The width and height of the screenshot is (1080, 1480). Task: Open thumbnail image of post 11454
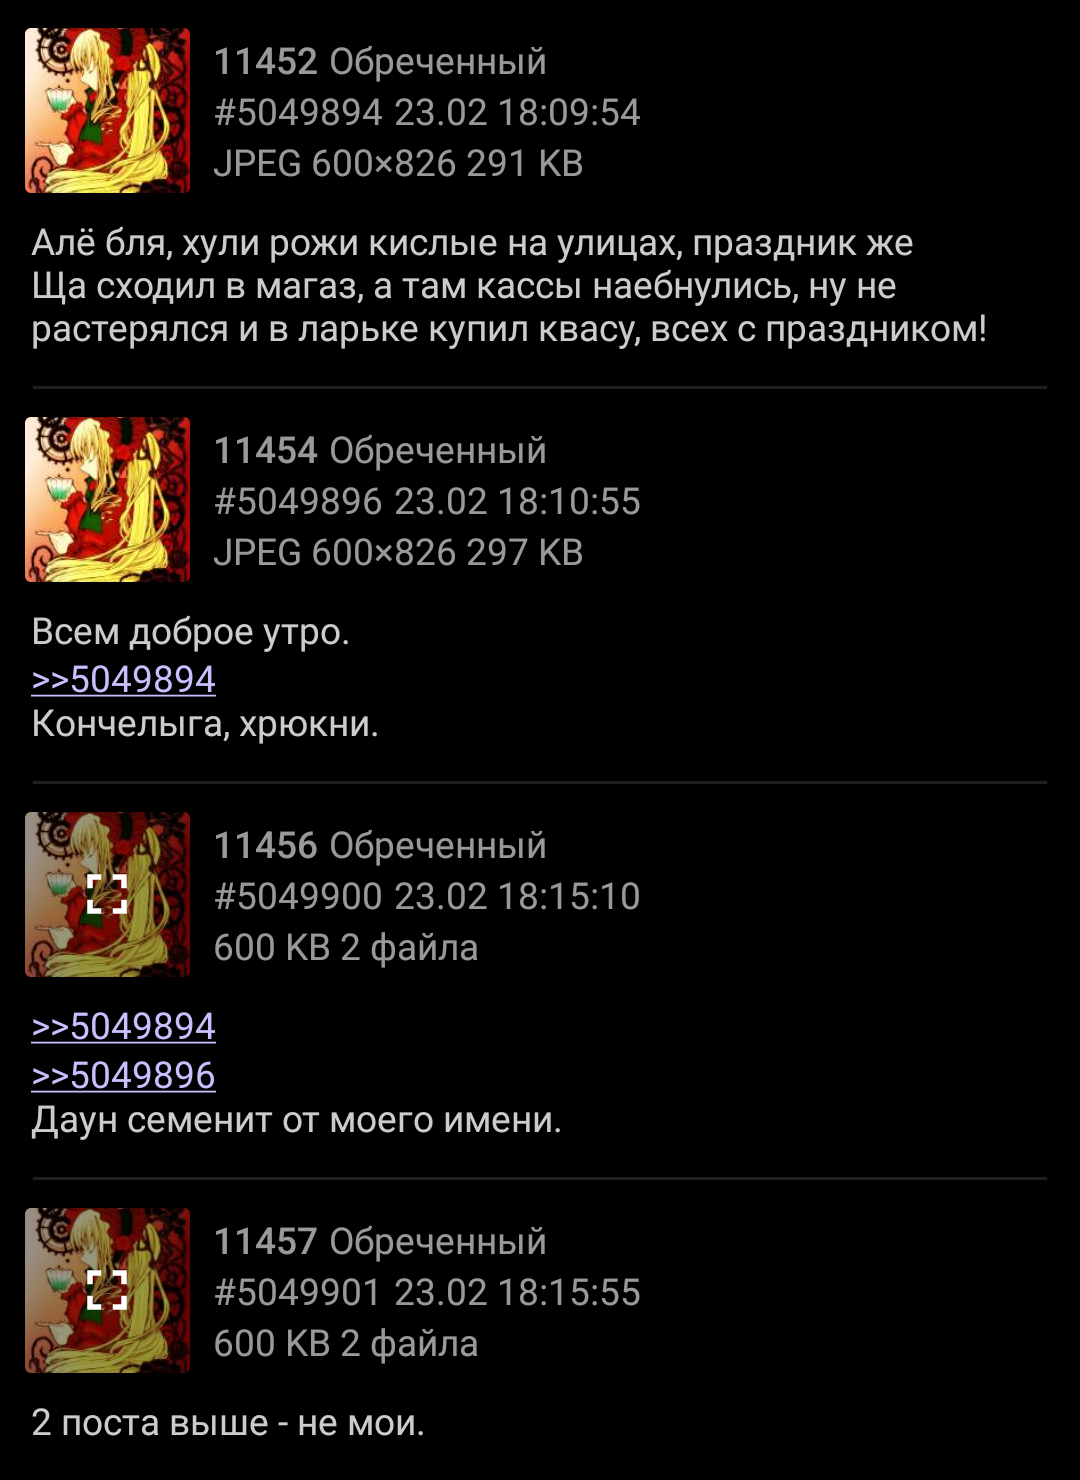107,499
